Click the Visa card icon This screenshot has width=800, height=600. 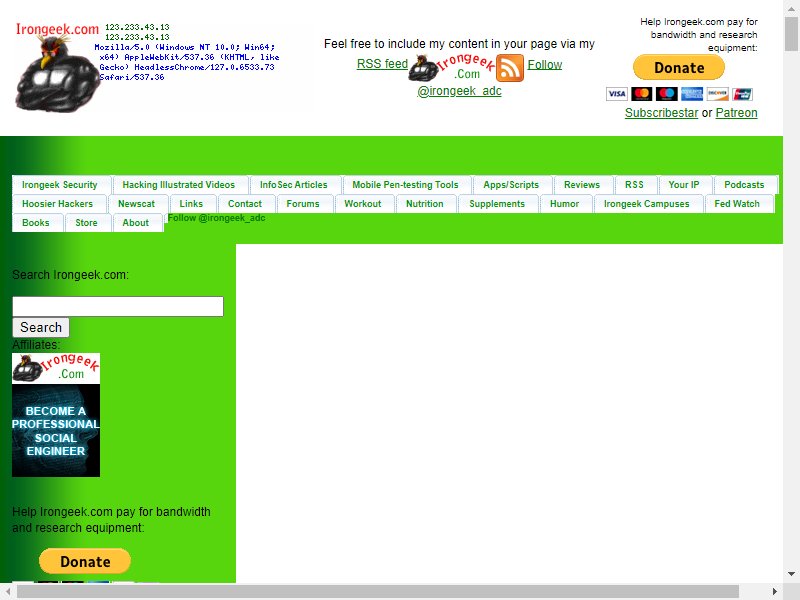617,94
